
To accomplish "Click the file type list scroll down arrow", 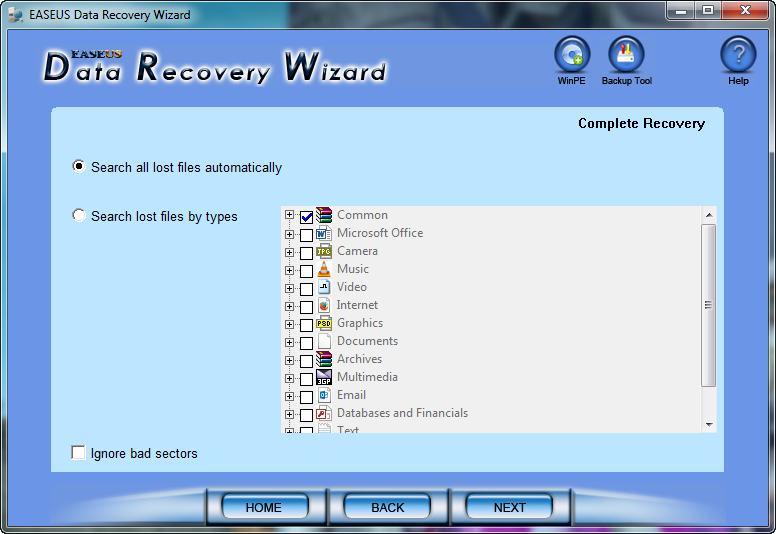I will 709,425.
